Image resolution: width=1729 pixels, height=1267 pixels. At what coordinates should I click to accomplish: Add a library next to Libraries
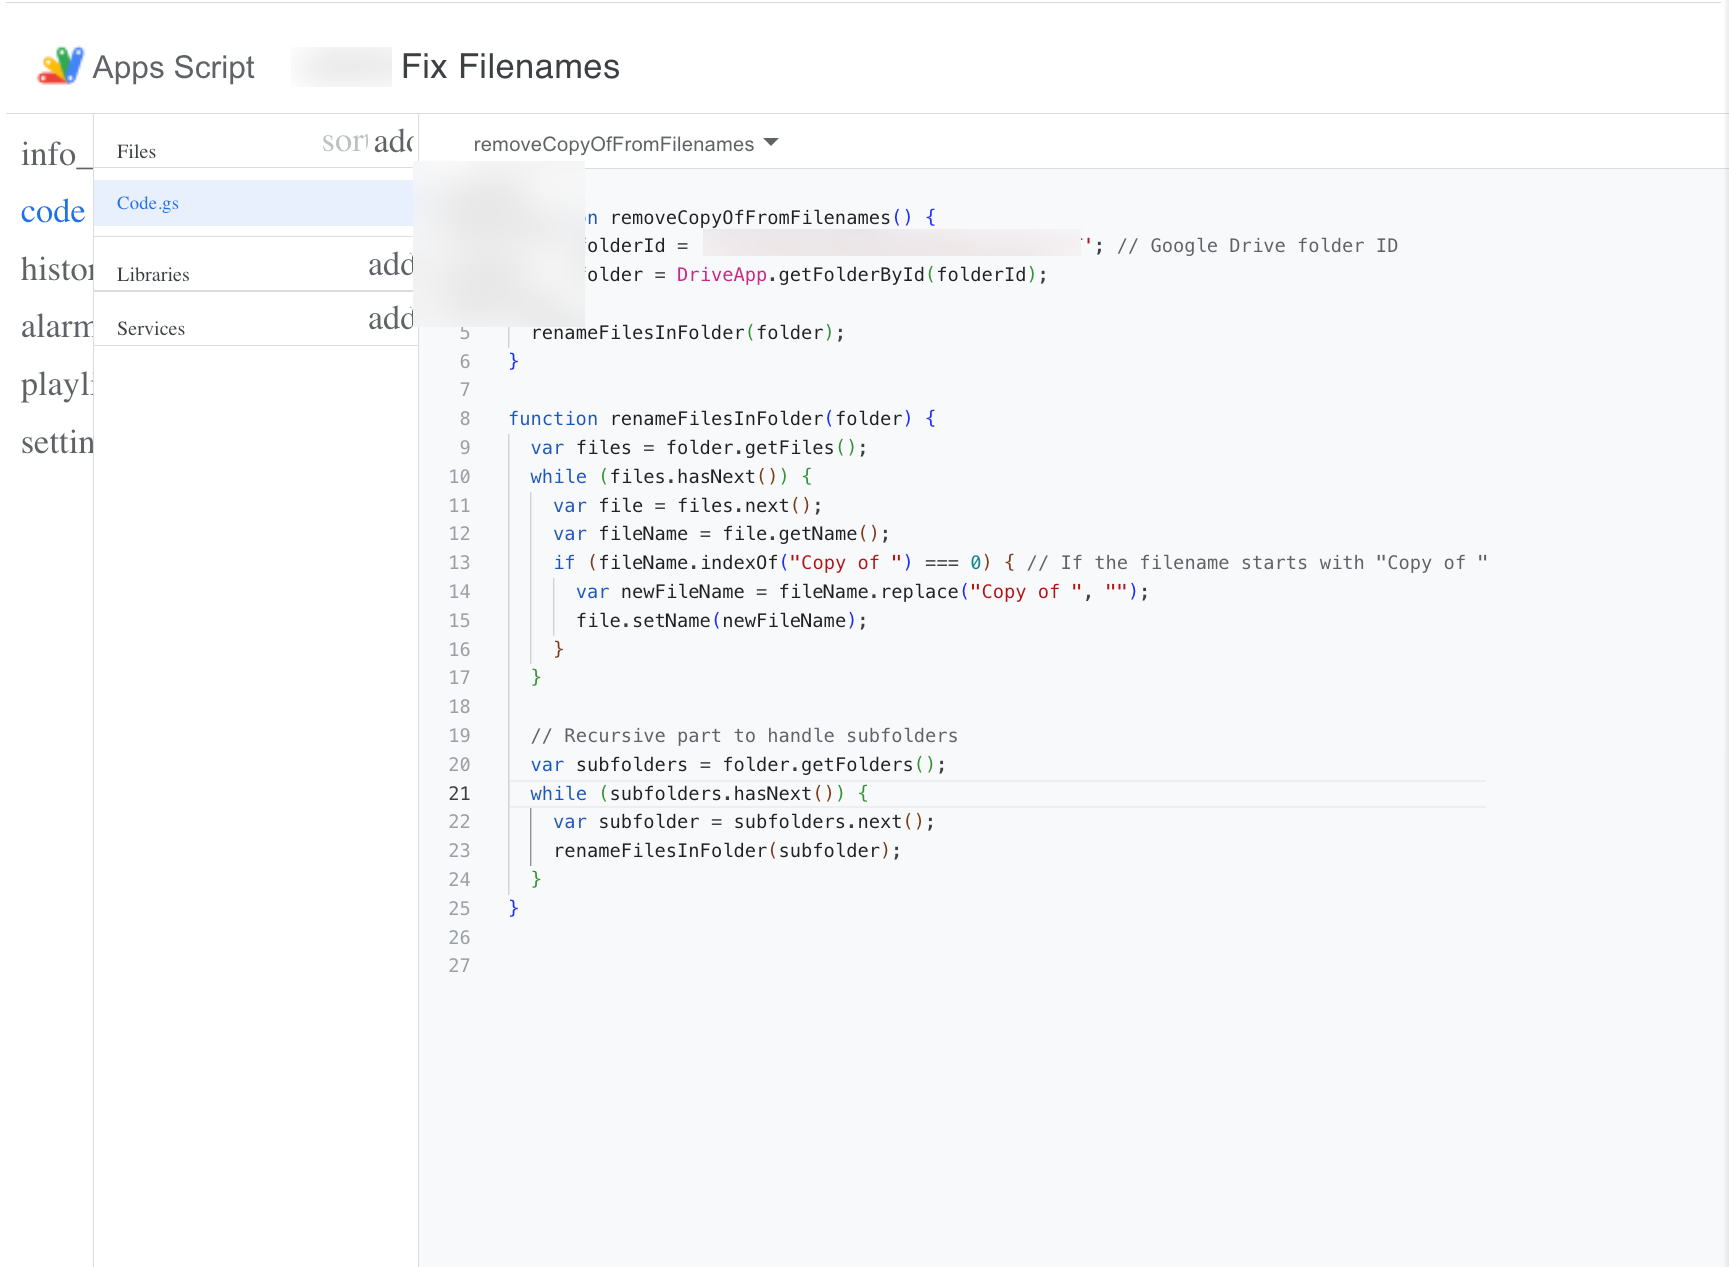click(x=390, y=265)
